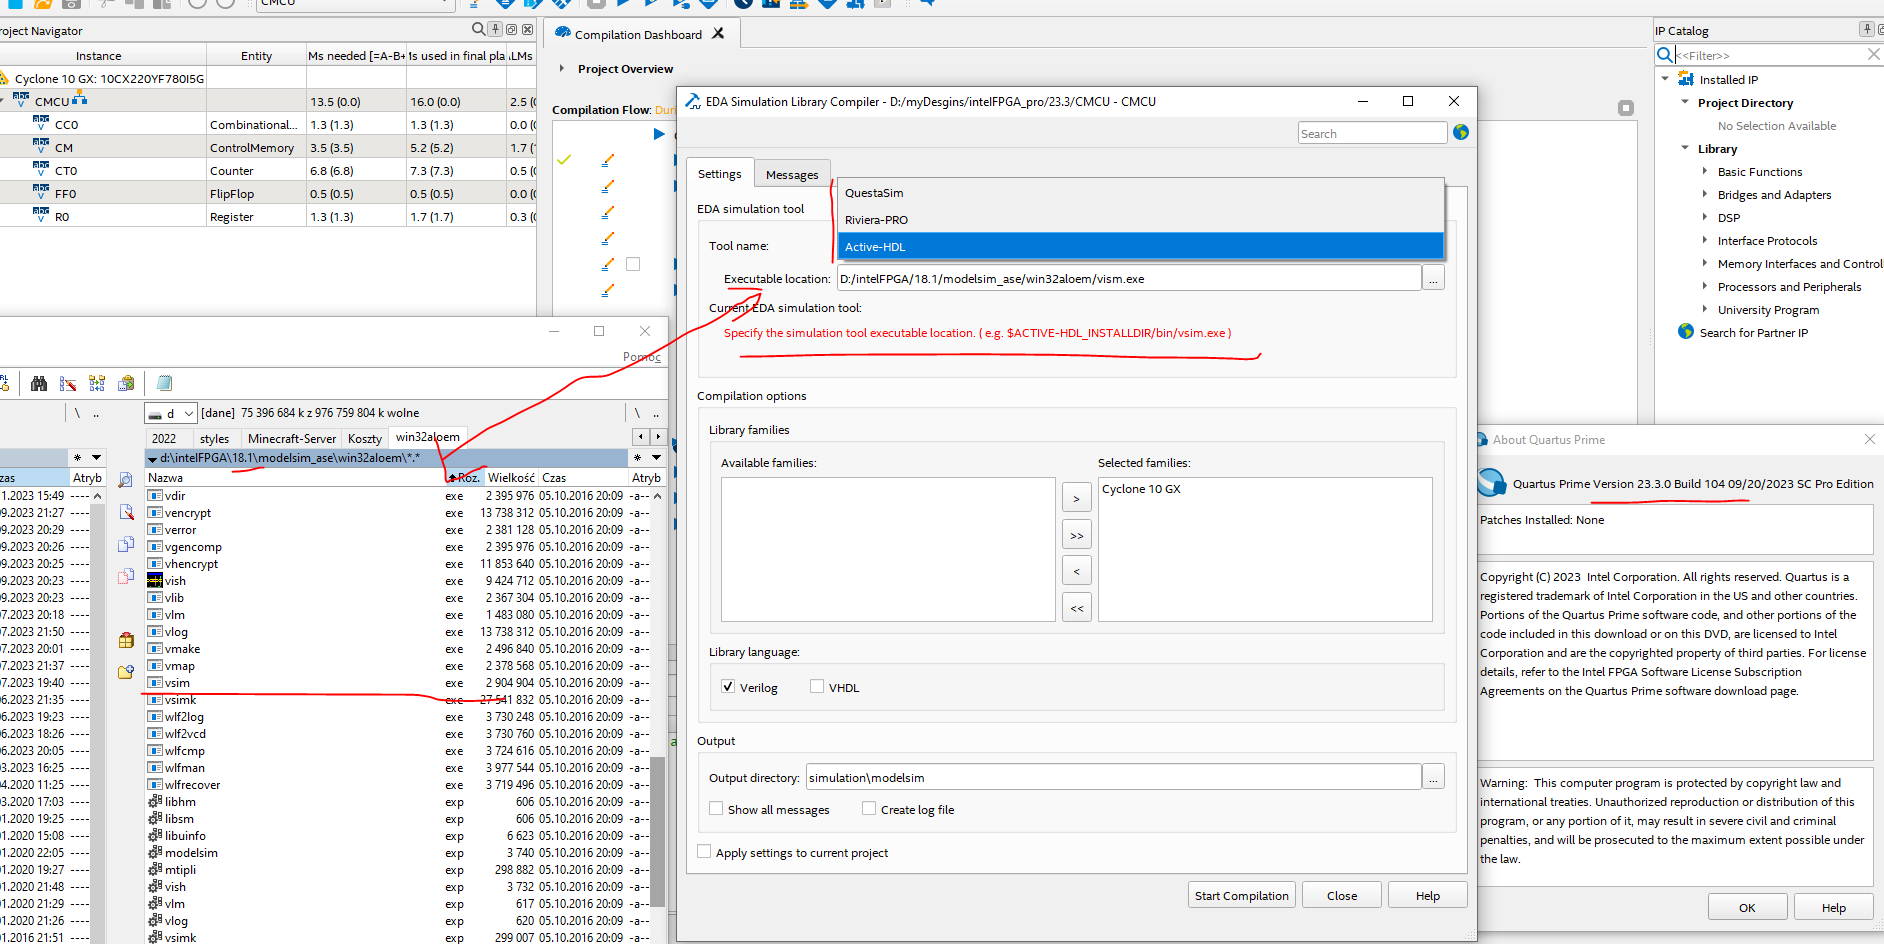Switch to the Messages tab
The image size is (1884, 944).
[x=792, y=173]
